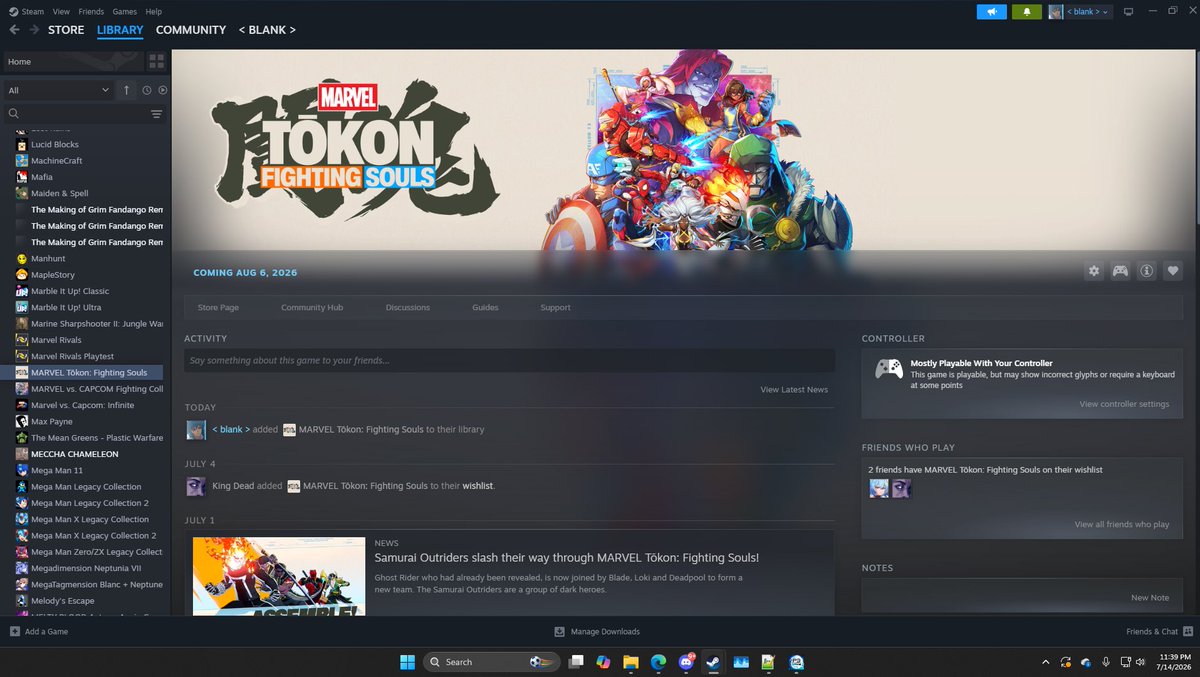This screenshot has height=677, width=1200.
Task: Create a New Note
Action: pyautogui.click(x=1150, y=597)
